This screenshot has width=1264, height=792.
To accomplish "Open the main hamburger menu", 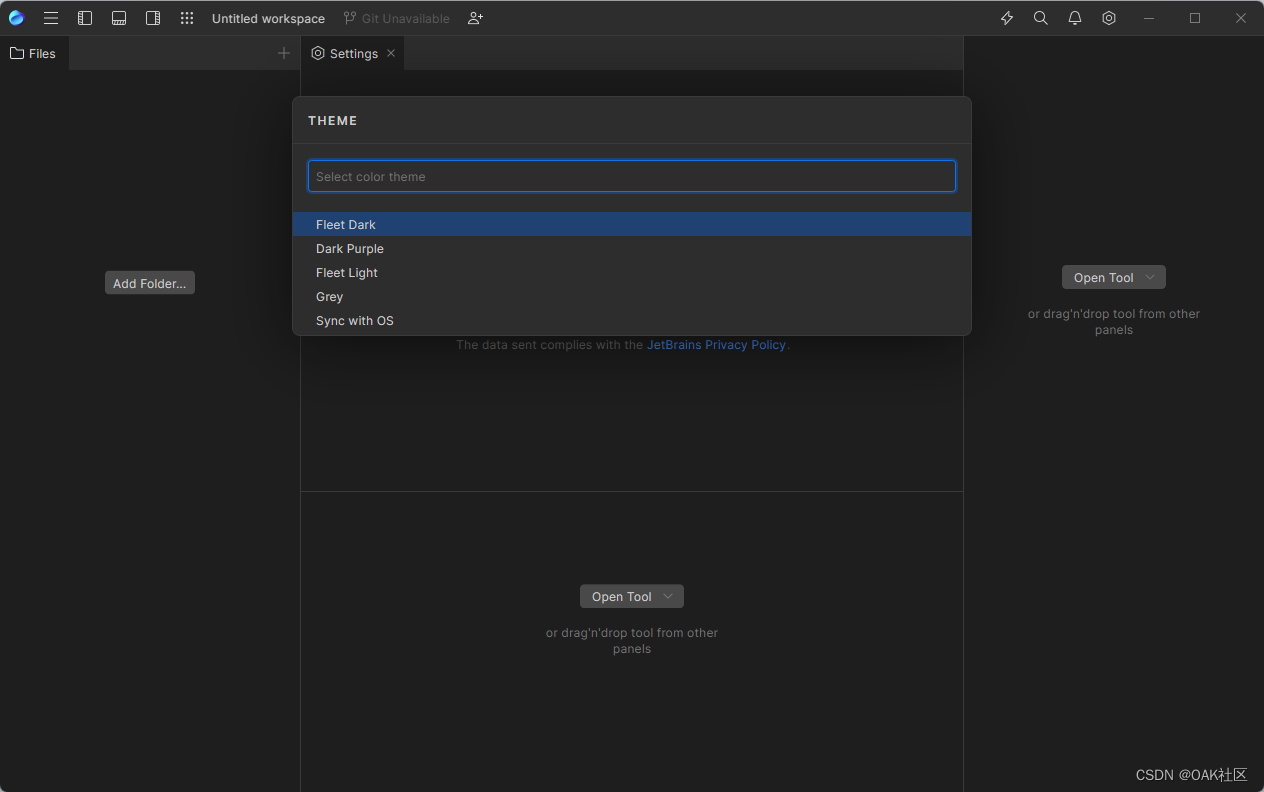I will tap(50, 17).
